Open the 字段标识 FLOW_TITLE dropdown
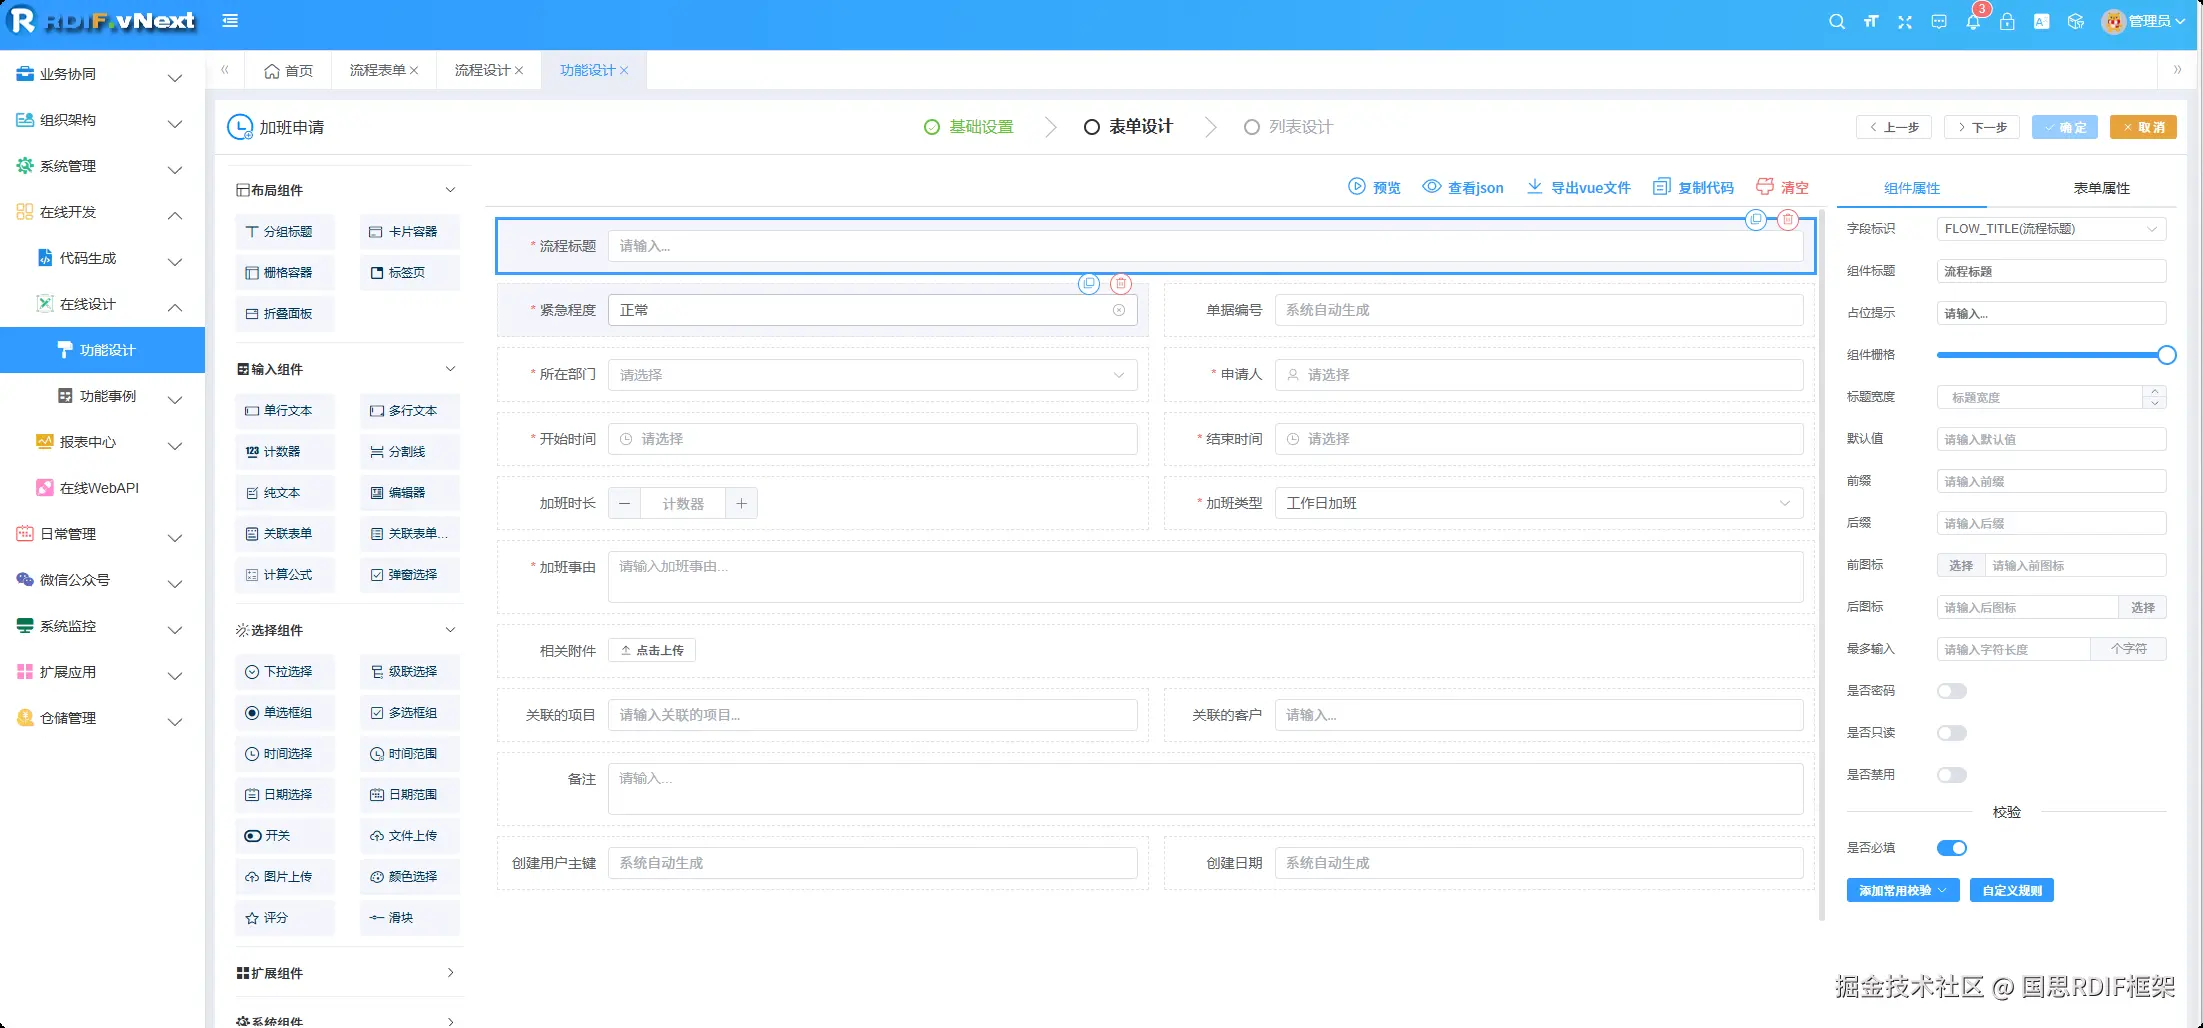 point(2050,229)
